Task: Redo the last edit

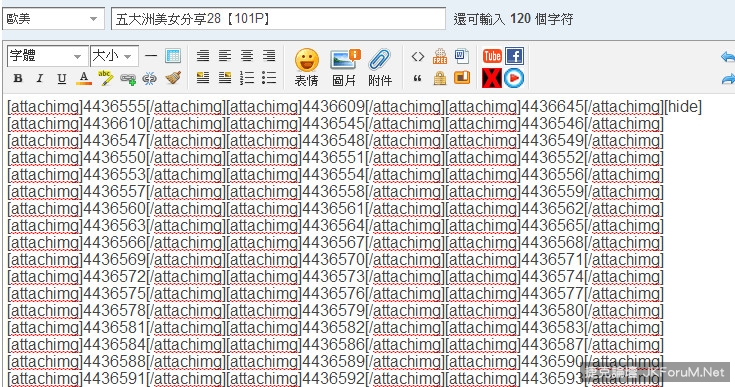Action: [x=728, y=79]
